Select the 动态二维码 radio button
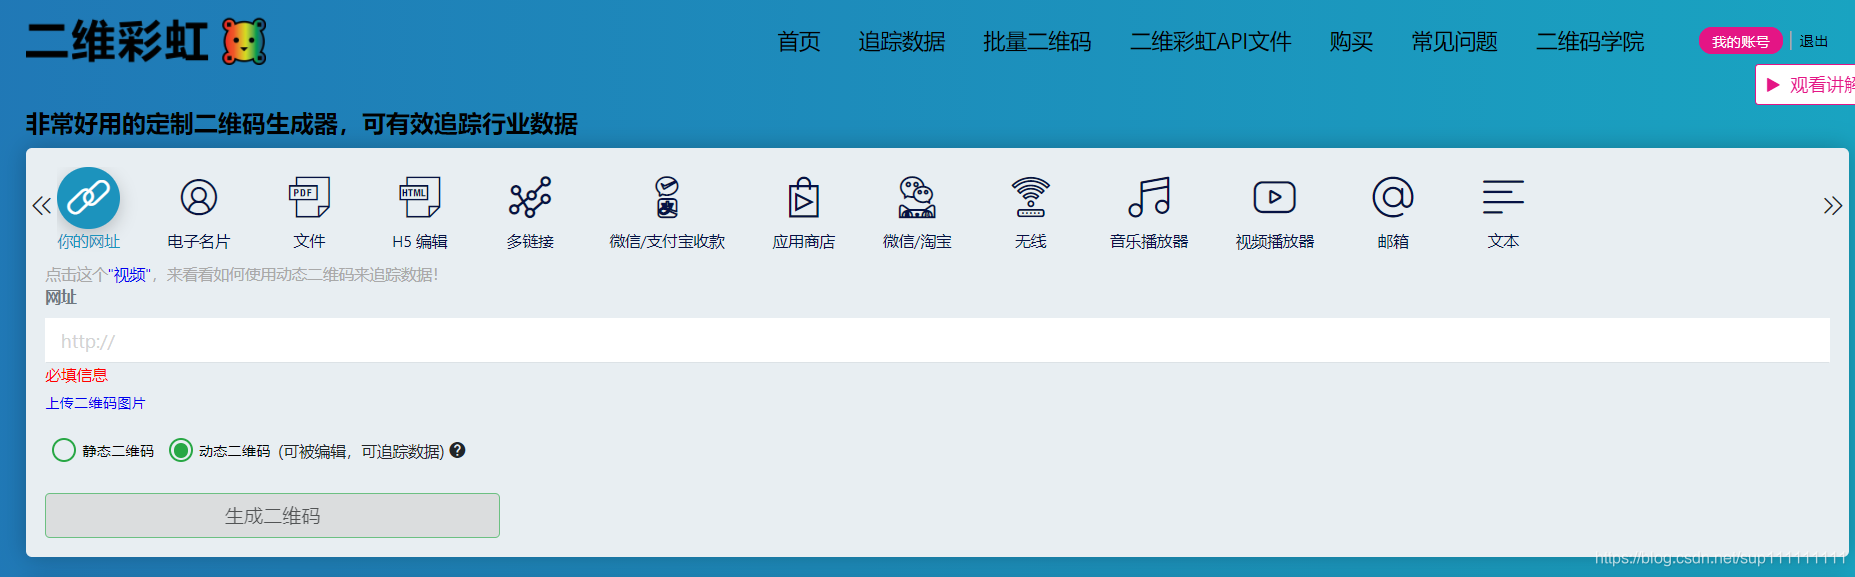Image resolution: width=1855 pixels, height=577 pixels. coord(181,450)
